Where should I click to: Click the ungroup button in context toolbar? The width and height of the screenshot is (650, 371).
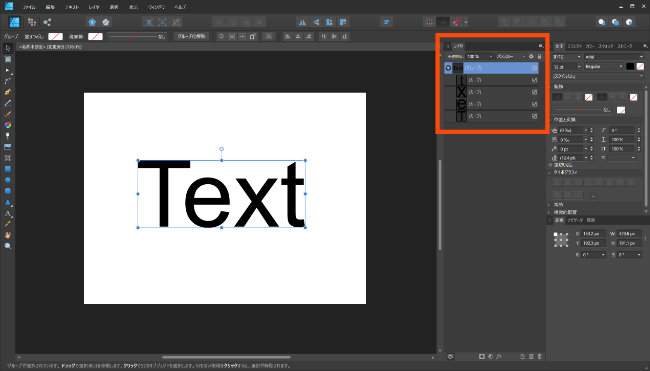(192, 36)
